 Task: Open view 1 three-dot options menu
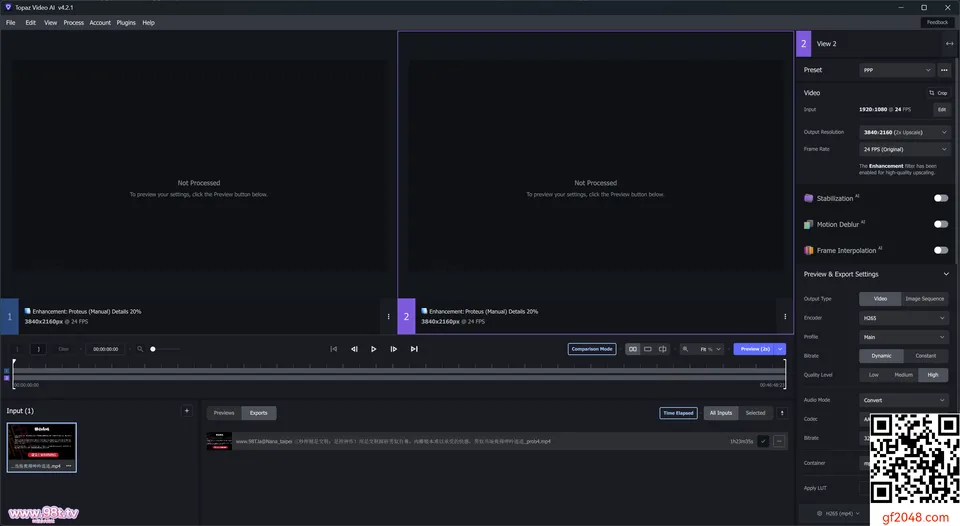click(x=388, y=317)
